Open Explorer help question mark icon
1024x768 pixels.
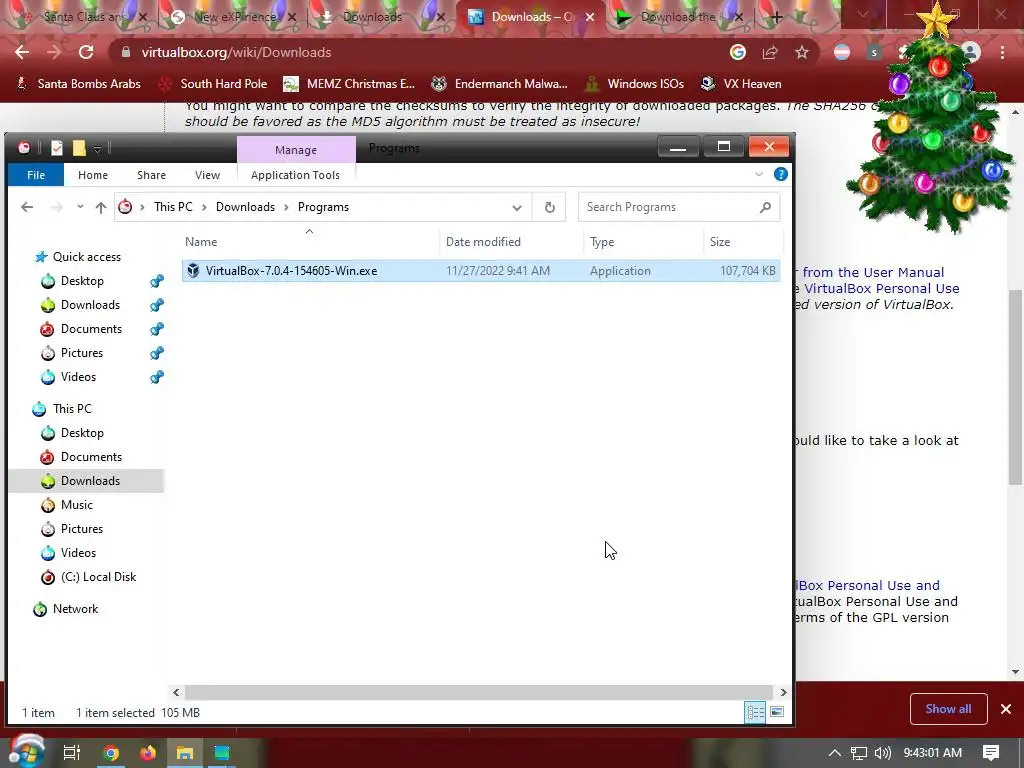pos(780,174)
